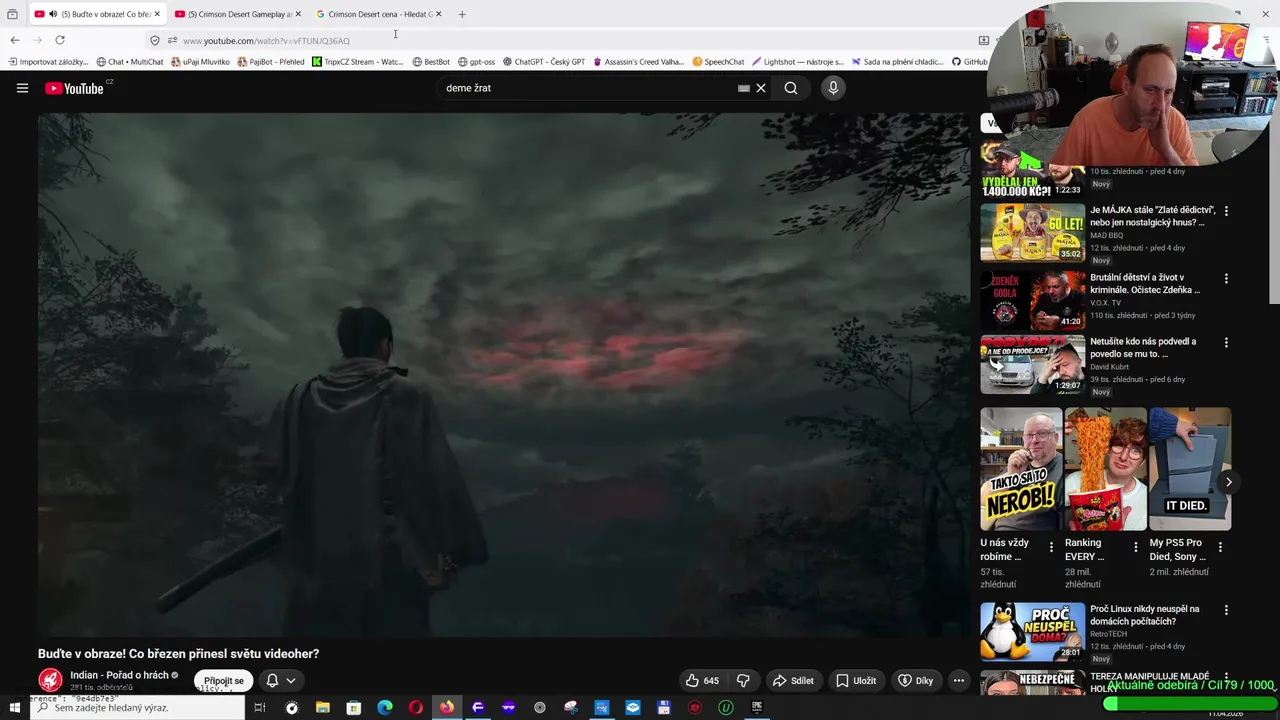Open options for Brutální dětství video

1226,279
